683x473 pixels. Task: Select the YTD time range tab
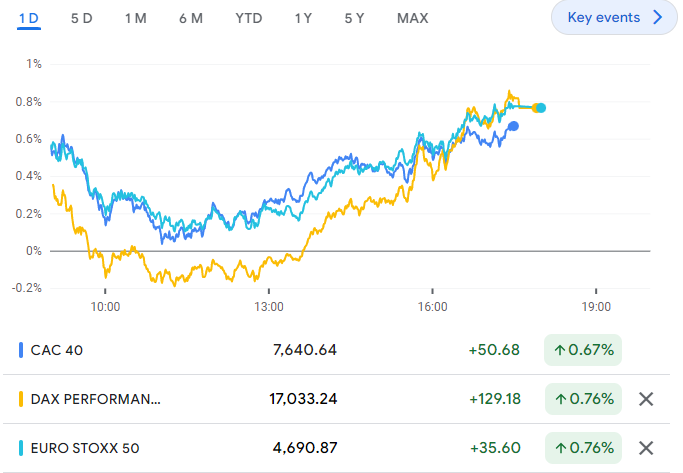249,18
